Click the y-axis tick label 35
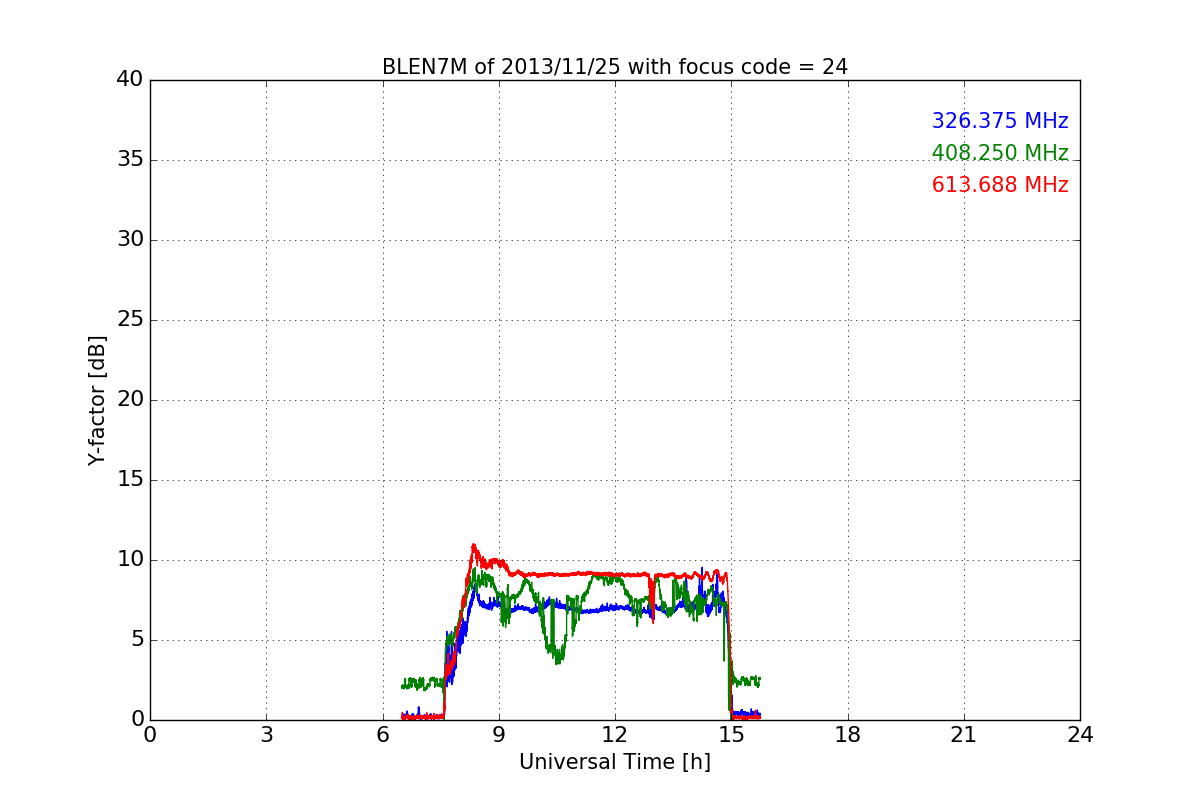The height and width of the screenshot is (800, 1200). [x=130, y=160]
